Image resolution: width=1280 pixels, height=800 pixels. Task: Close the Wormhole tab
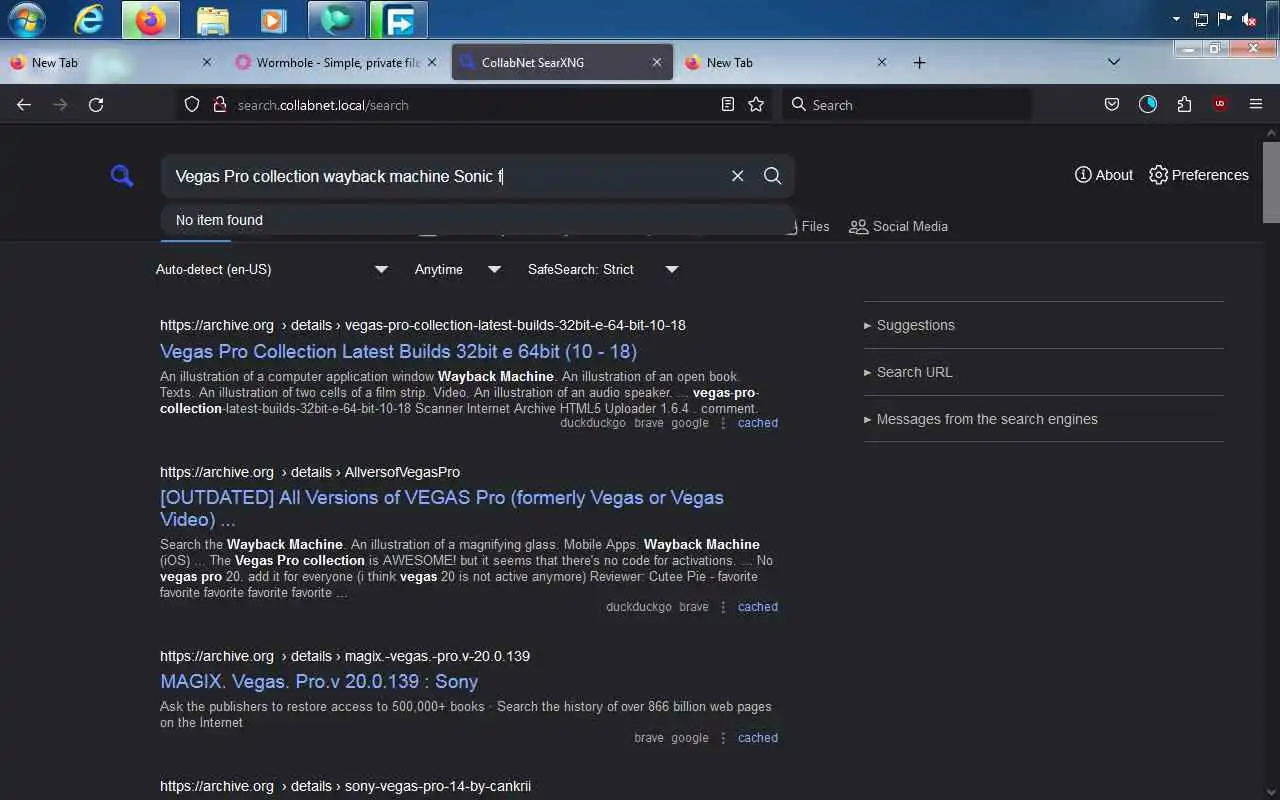[x=432, y=62]
